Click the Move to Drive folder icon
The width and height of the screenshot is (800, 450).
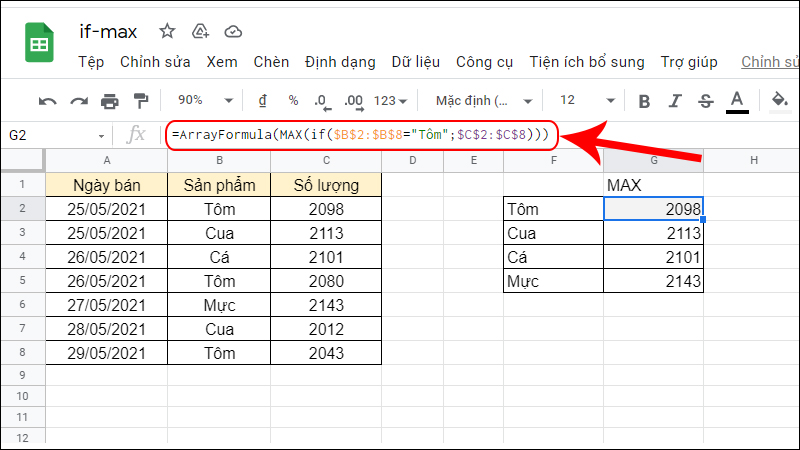200,30
